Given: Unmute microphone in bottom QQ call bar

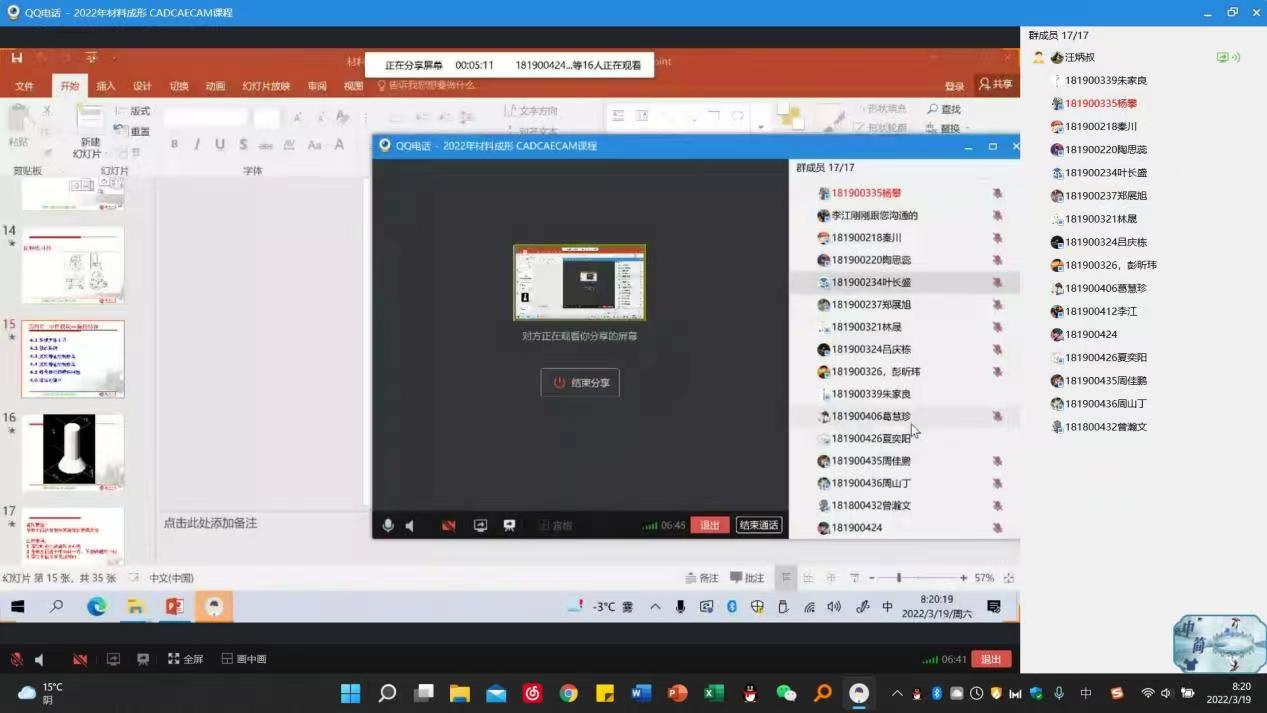Looking at the screenshot, I should tap(16, 660).
